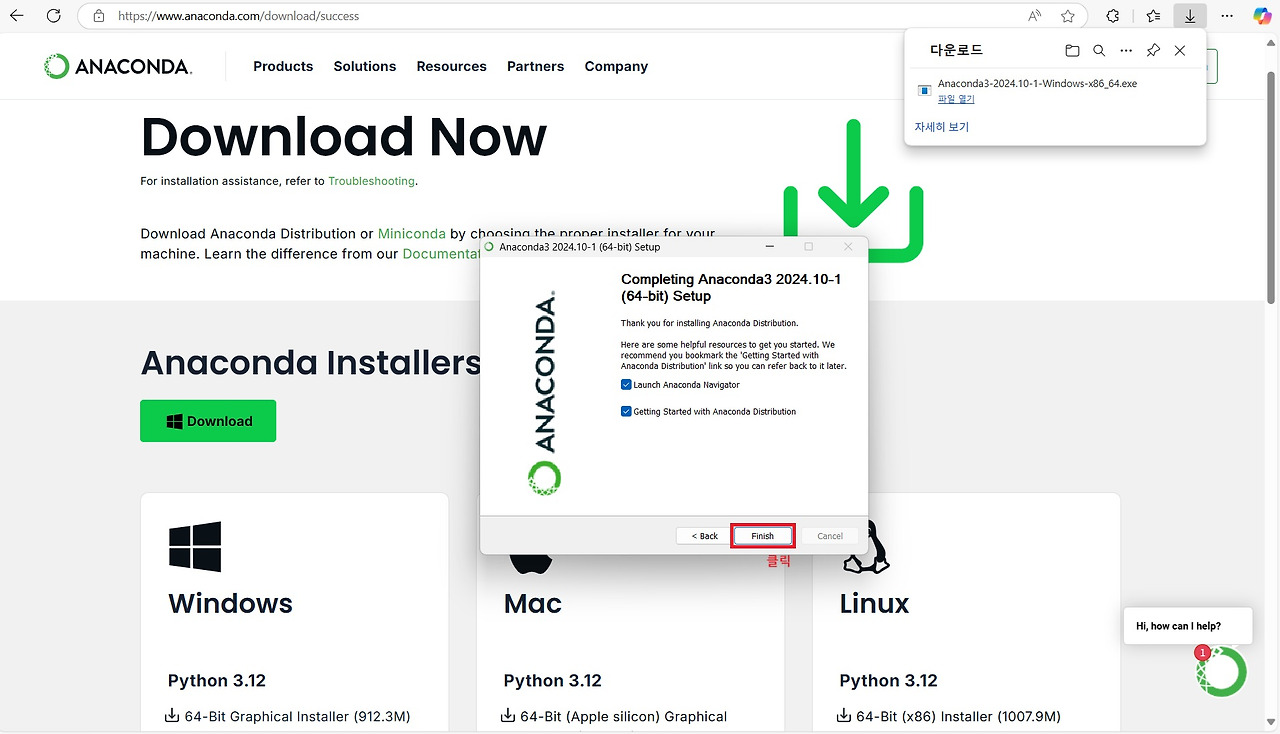Viewport: 1280px width, 734px height.
Task: Click the 'Anaconda Installers' heading
Action: pyautogui.click(x=311, y=362)
